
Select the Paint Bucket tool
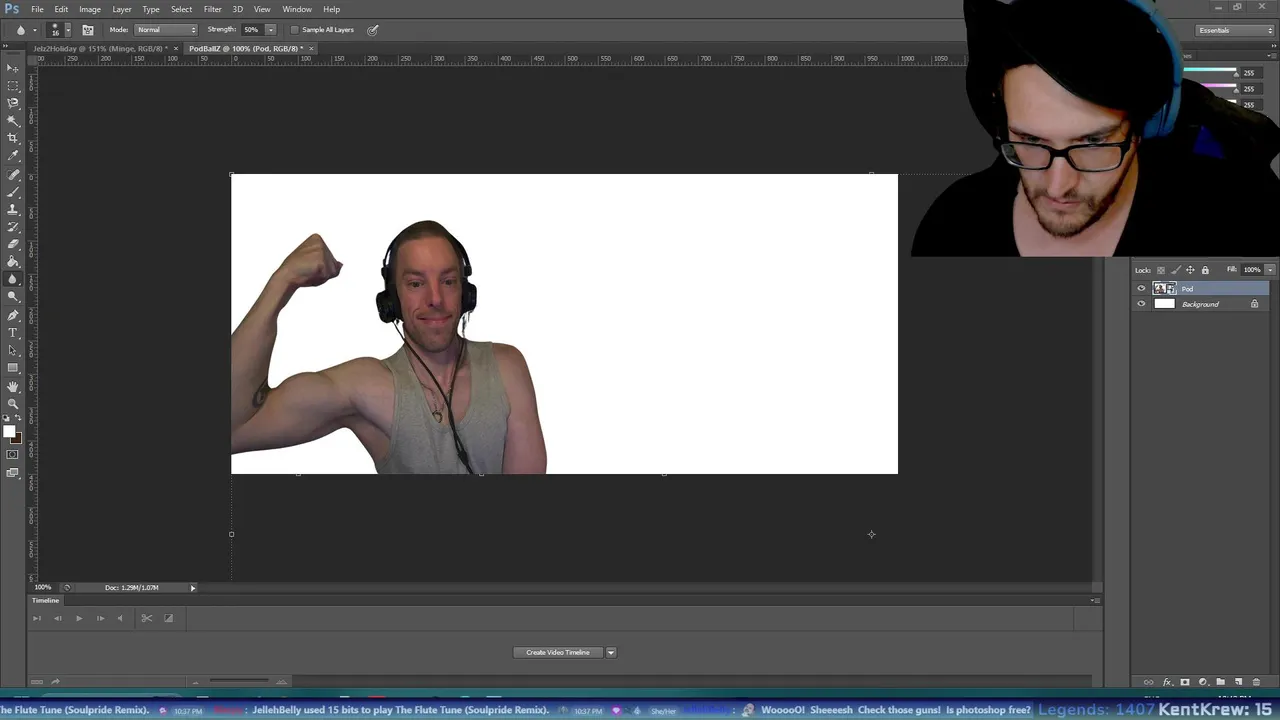13,262
